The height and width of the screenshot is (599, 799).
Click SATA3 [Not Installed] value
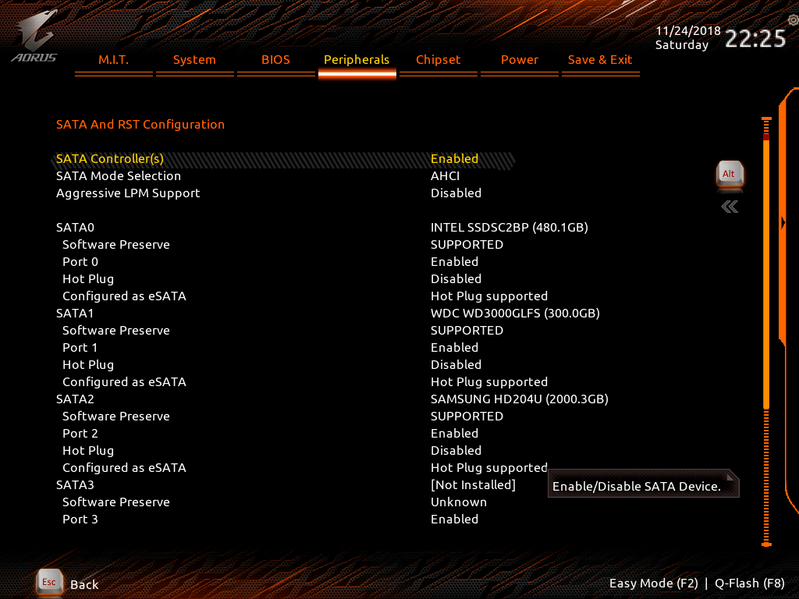click(x=473, y=485)
